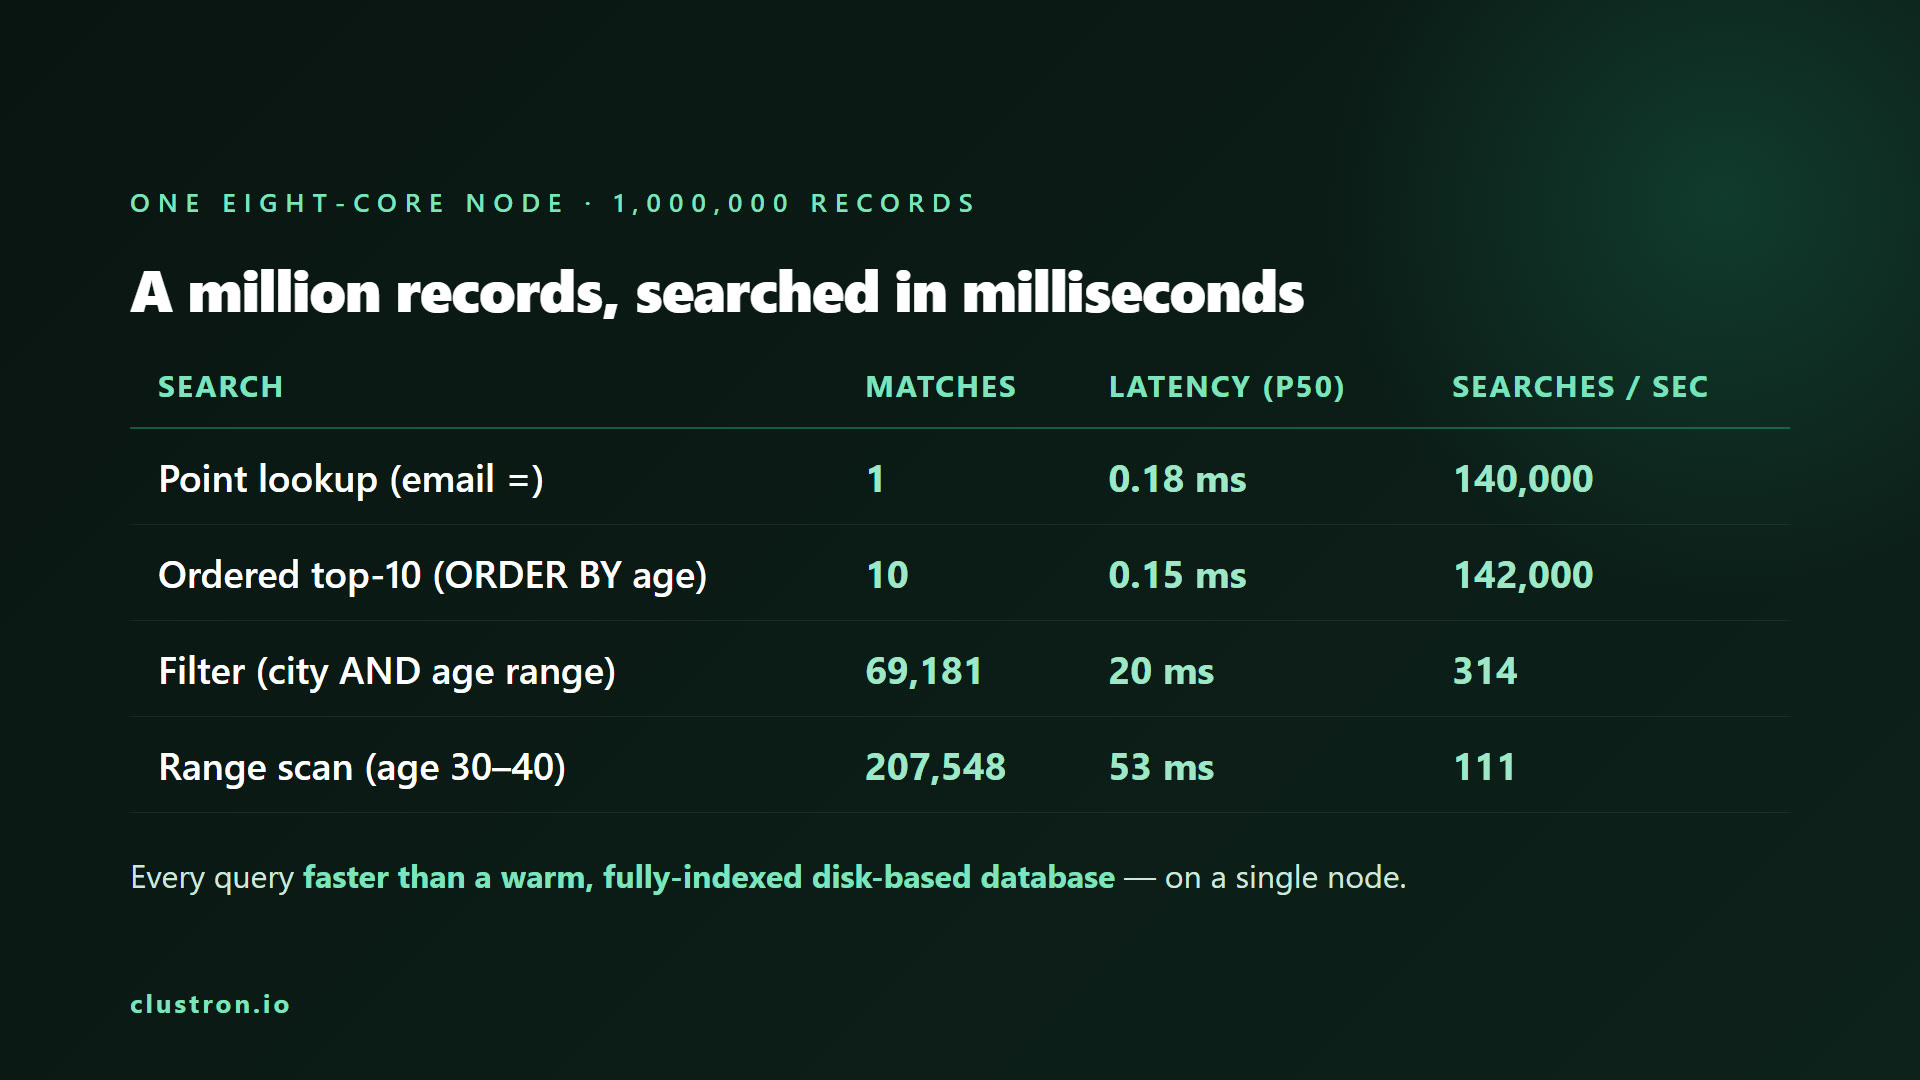Select the 'Filter (city AND age range)' row label
Screen dimensions: 1920x1080
click(387, 672)
